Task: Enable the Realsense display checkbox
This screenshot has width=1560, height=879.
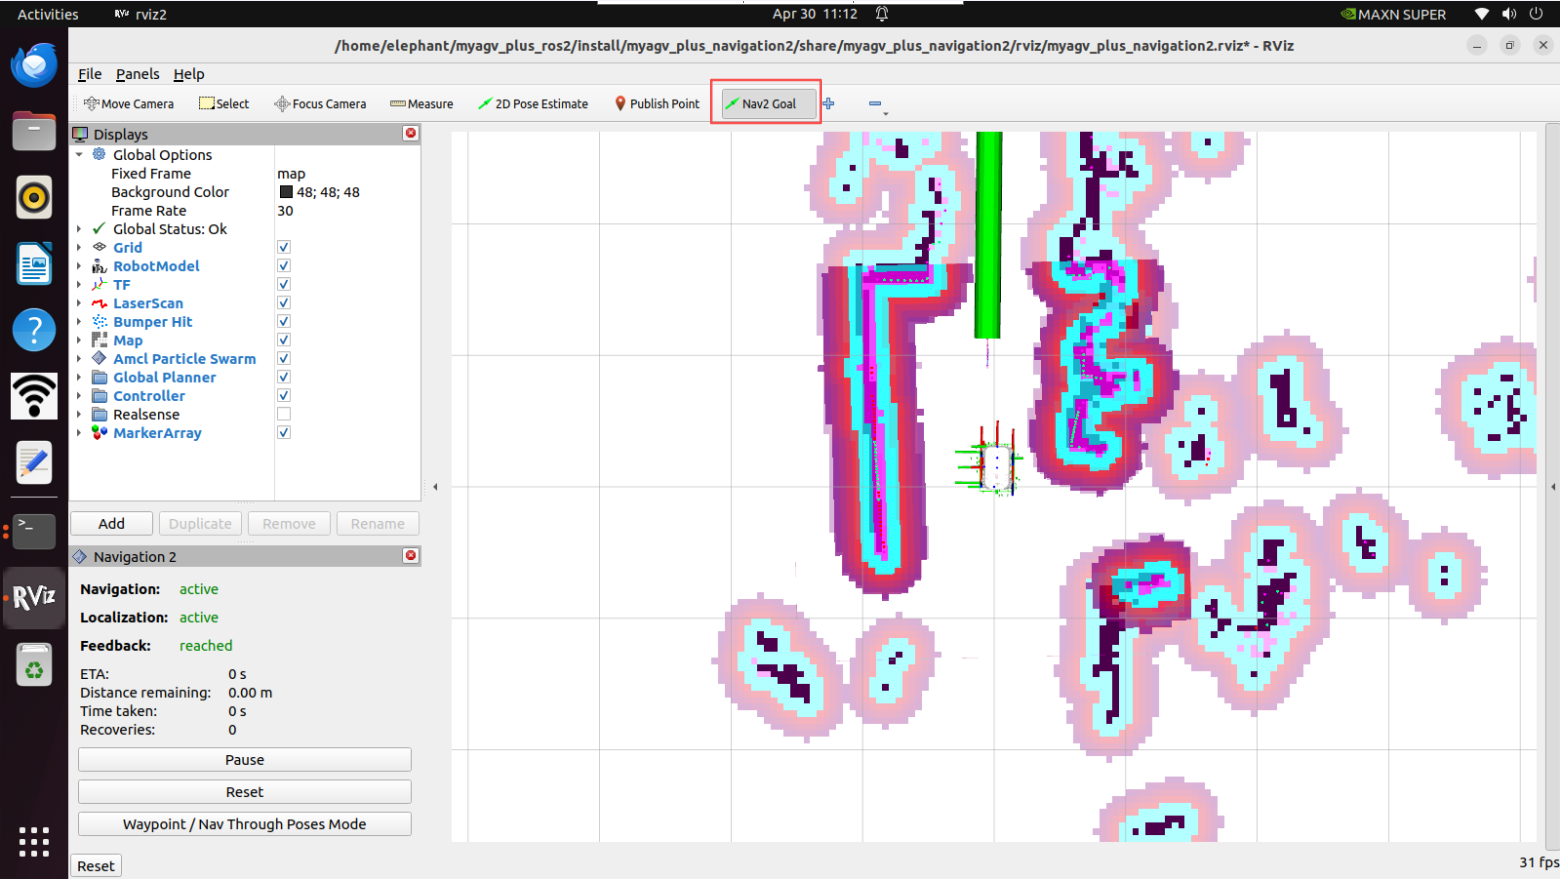Action: [284, 414]
